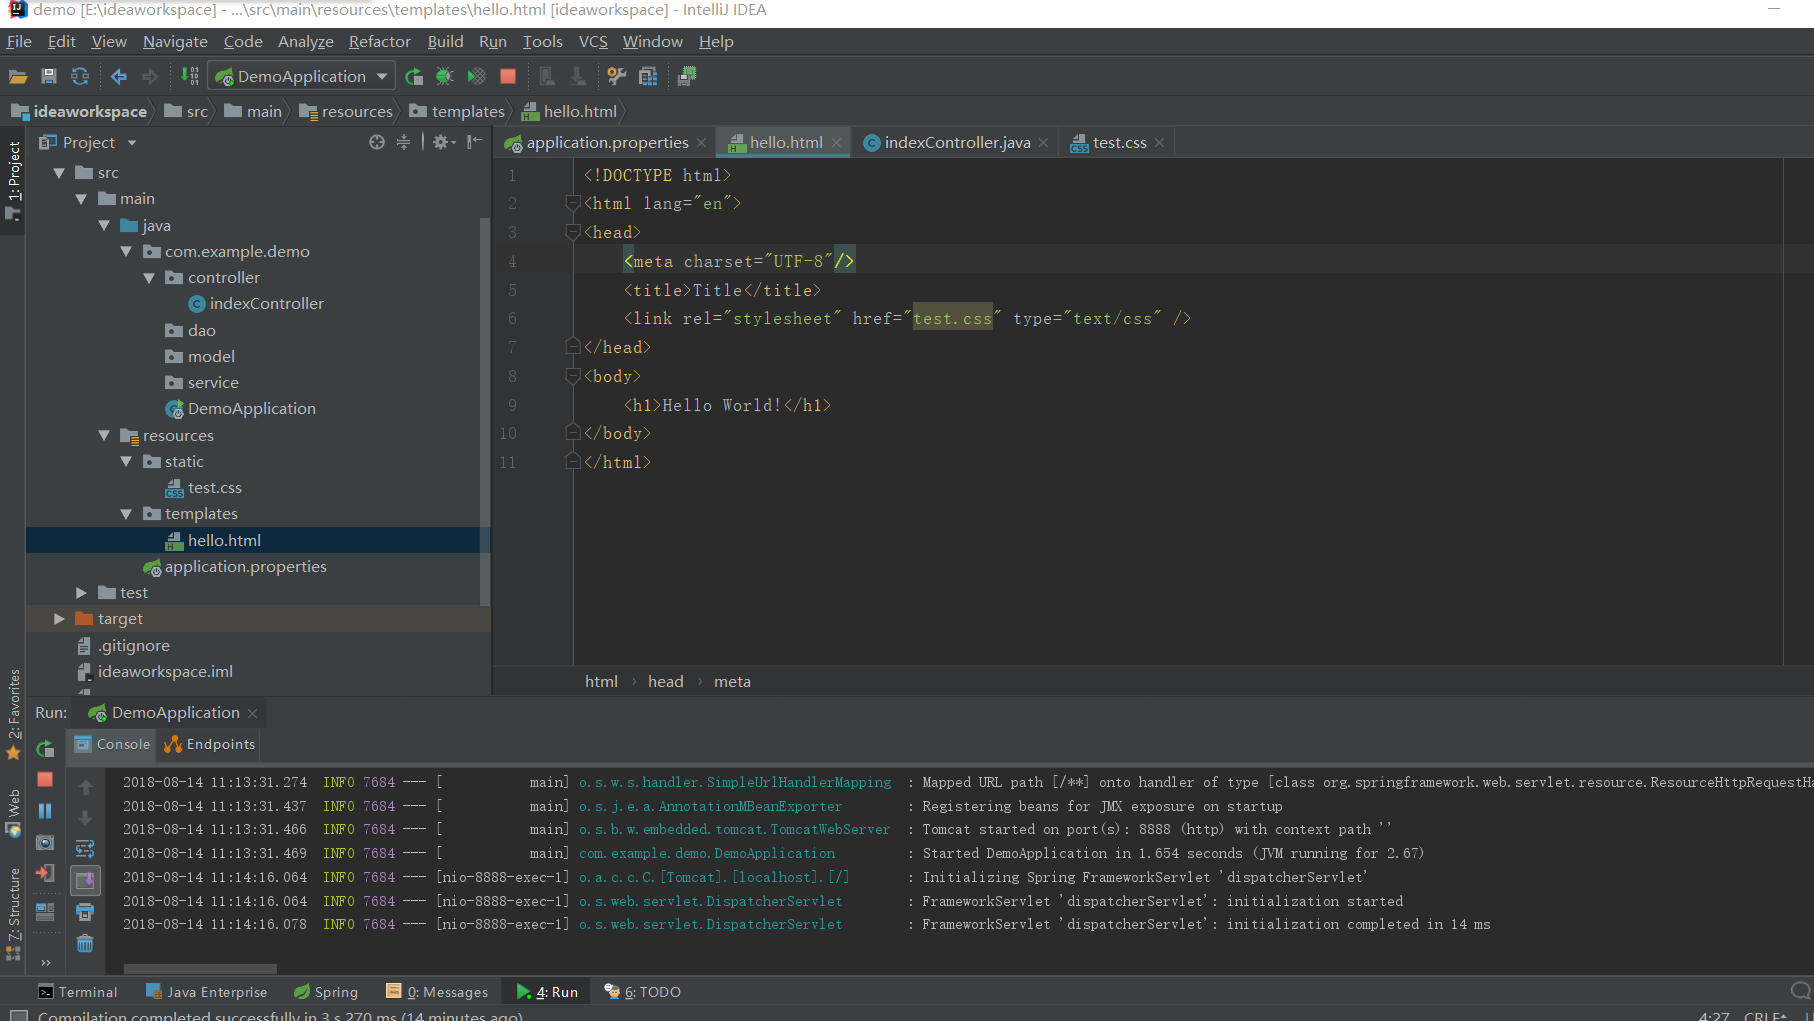Switch to the indexController.java tab
The width and height of the screenshot is (1814, 1021).
click(x=956, y=142)
